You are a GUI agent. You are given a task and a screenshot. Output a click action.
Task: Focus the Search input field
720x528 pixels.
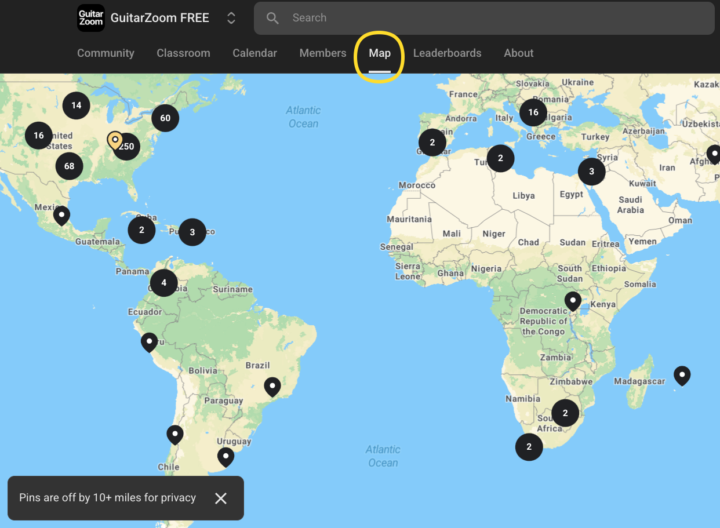pos(480,18)
